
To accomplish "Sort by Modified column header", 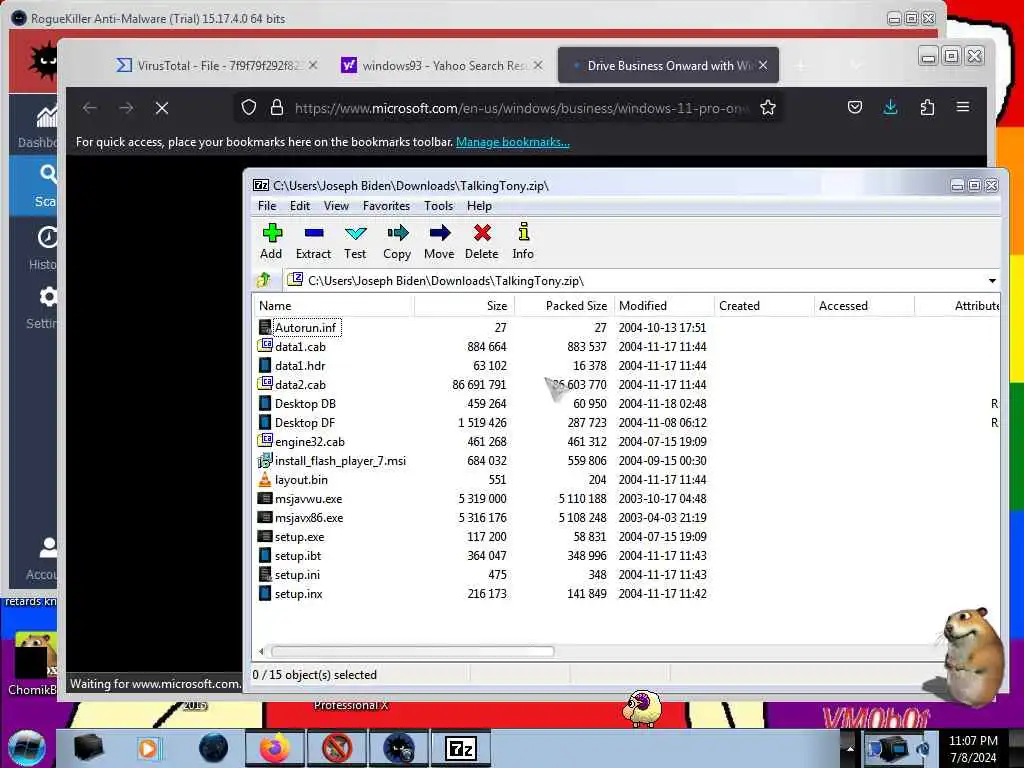I will (664, 306).
